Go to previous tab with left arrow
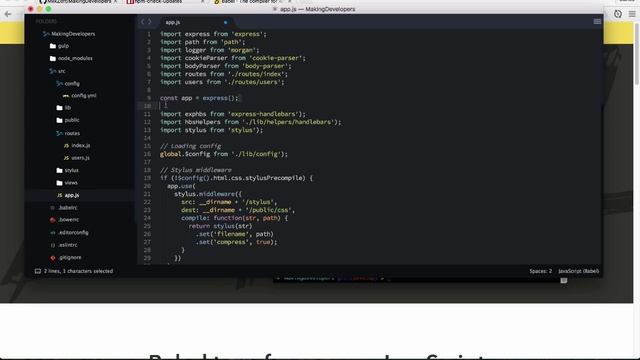 coord(142,22)
